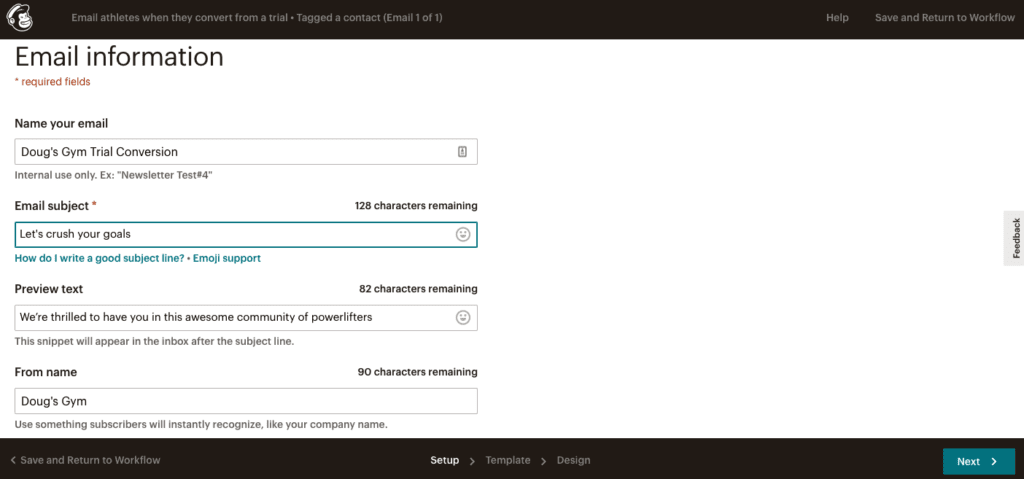This screenshot has height=479, width=1024.
Task: Open the Emoji support link
Action: (x=227, y=258)
